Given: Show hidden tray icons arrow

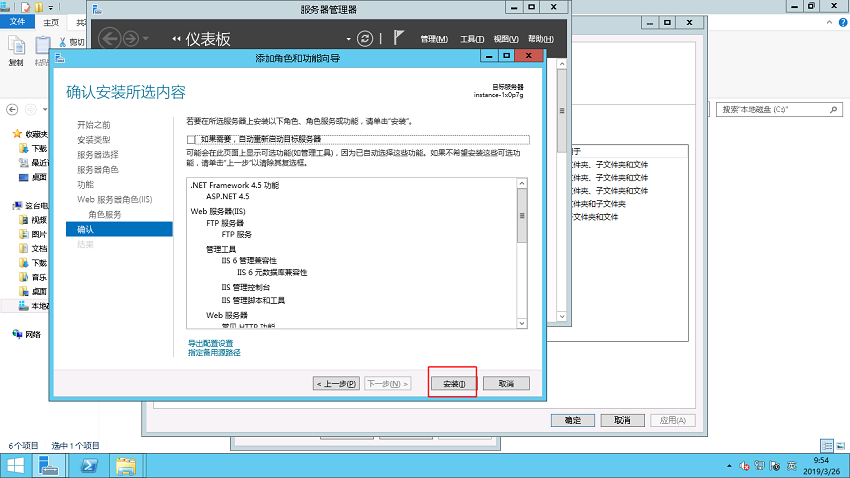Looking at the screenshot, I should pyautogui.click(x=729, y=466).
